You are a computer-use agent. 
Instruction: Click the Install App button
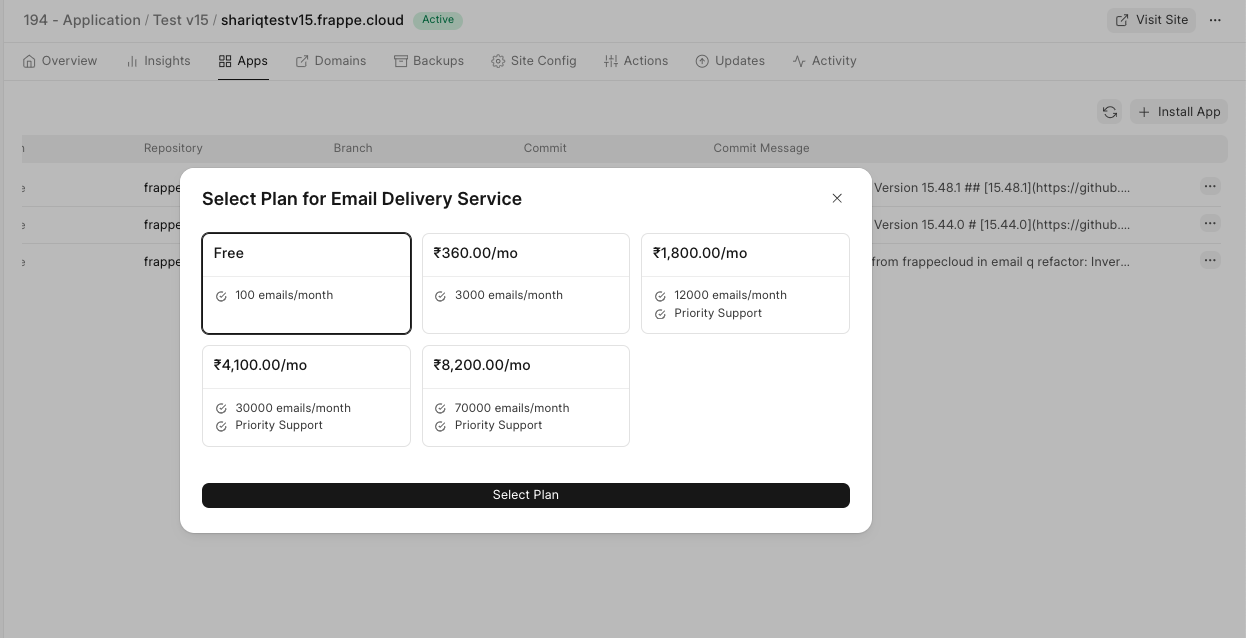click(1178, 112)
